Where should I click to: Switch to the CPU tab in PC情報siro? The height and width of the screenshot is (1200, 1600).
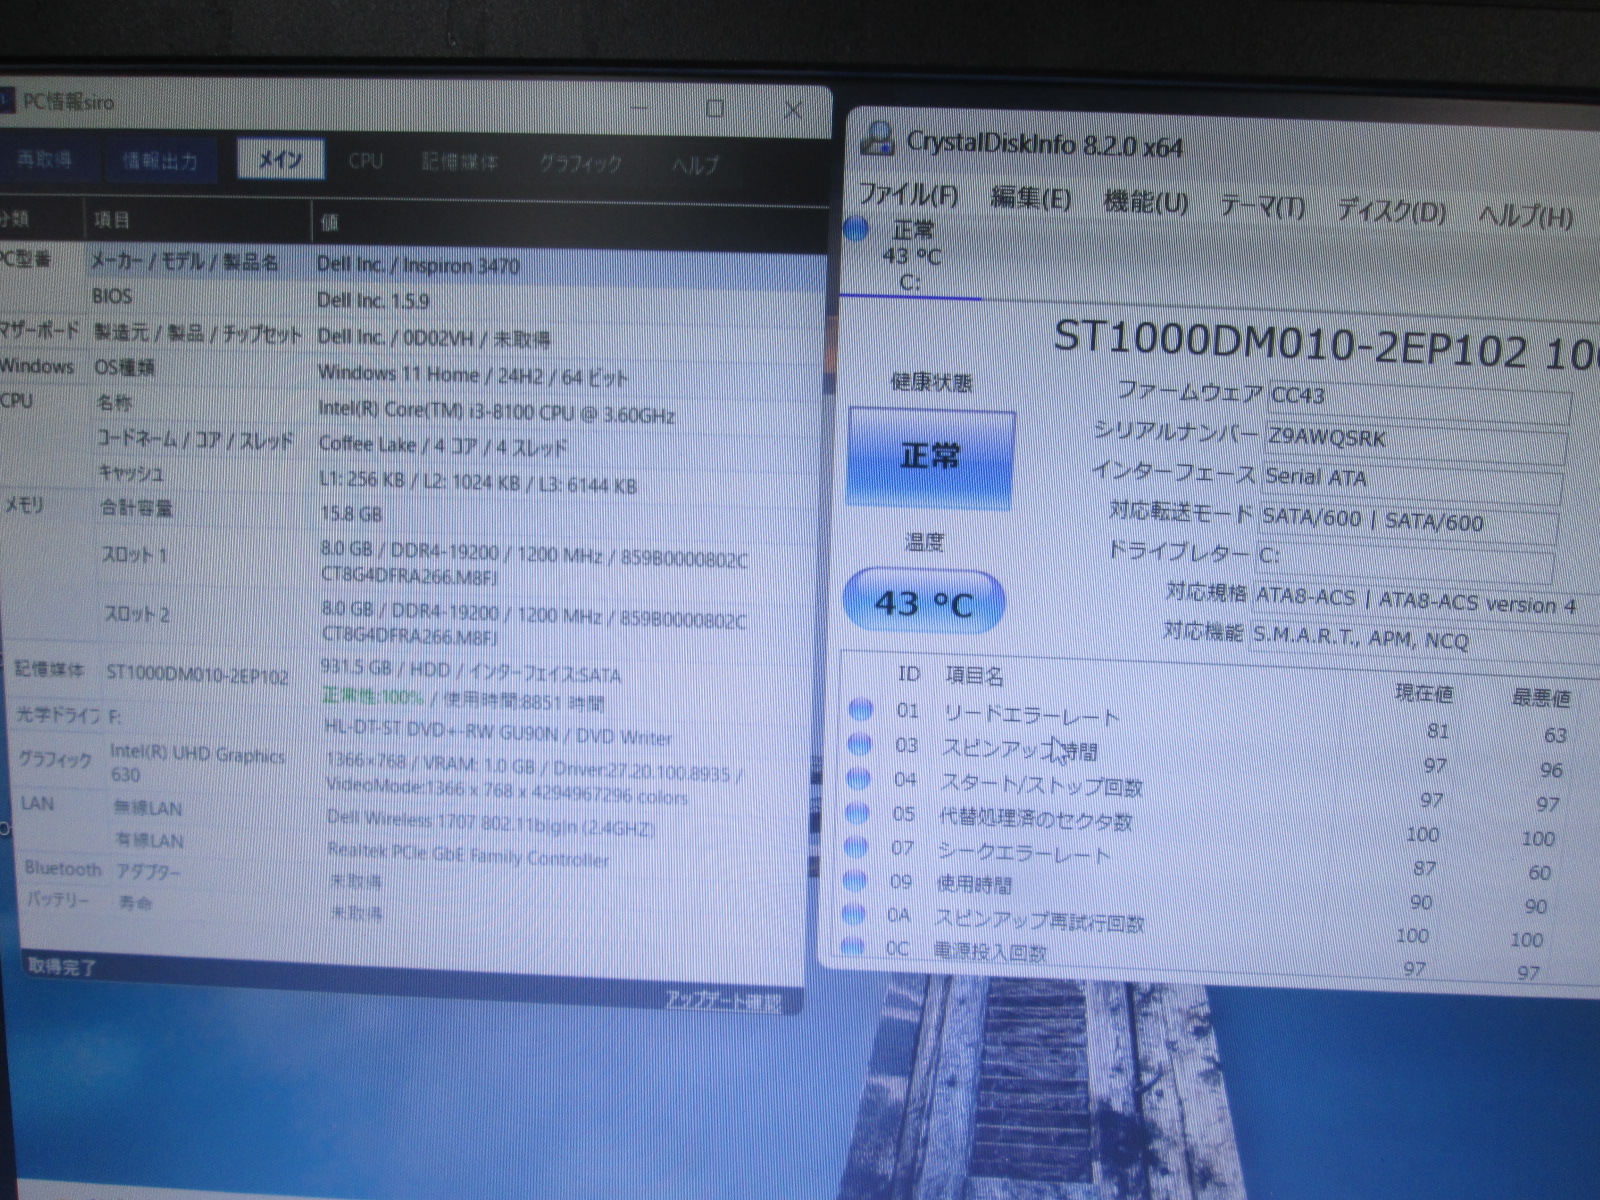[365, 160]
